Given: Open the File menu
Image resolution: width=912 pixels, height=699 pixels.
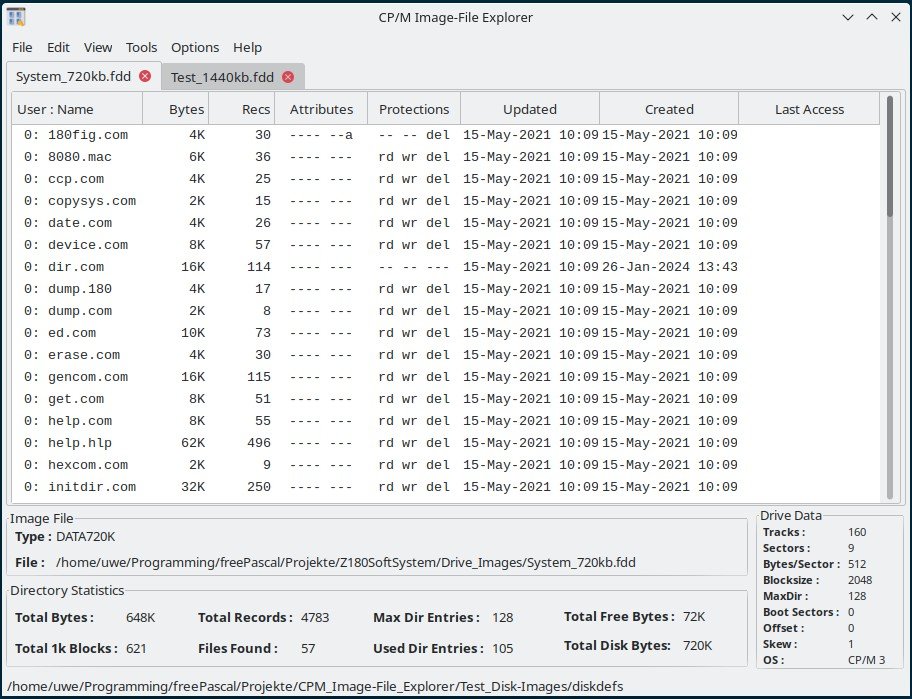Looking at the screenshot, I should click(22, 48).
